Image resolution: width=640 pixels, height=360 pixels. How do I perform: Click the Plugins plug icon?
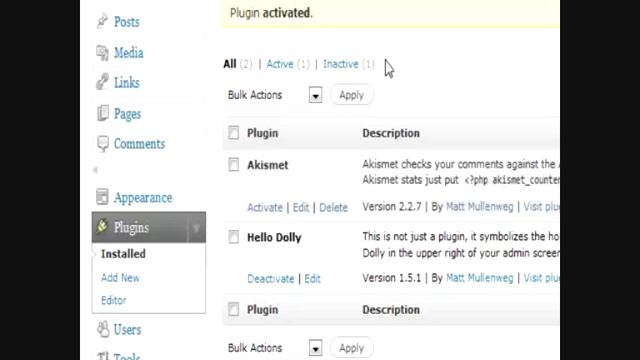tap(102, 226)
